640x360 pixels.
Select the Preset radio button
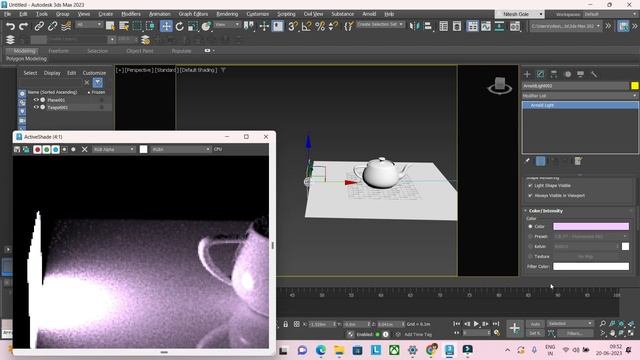pos(530,236)
